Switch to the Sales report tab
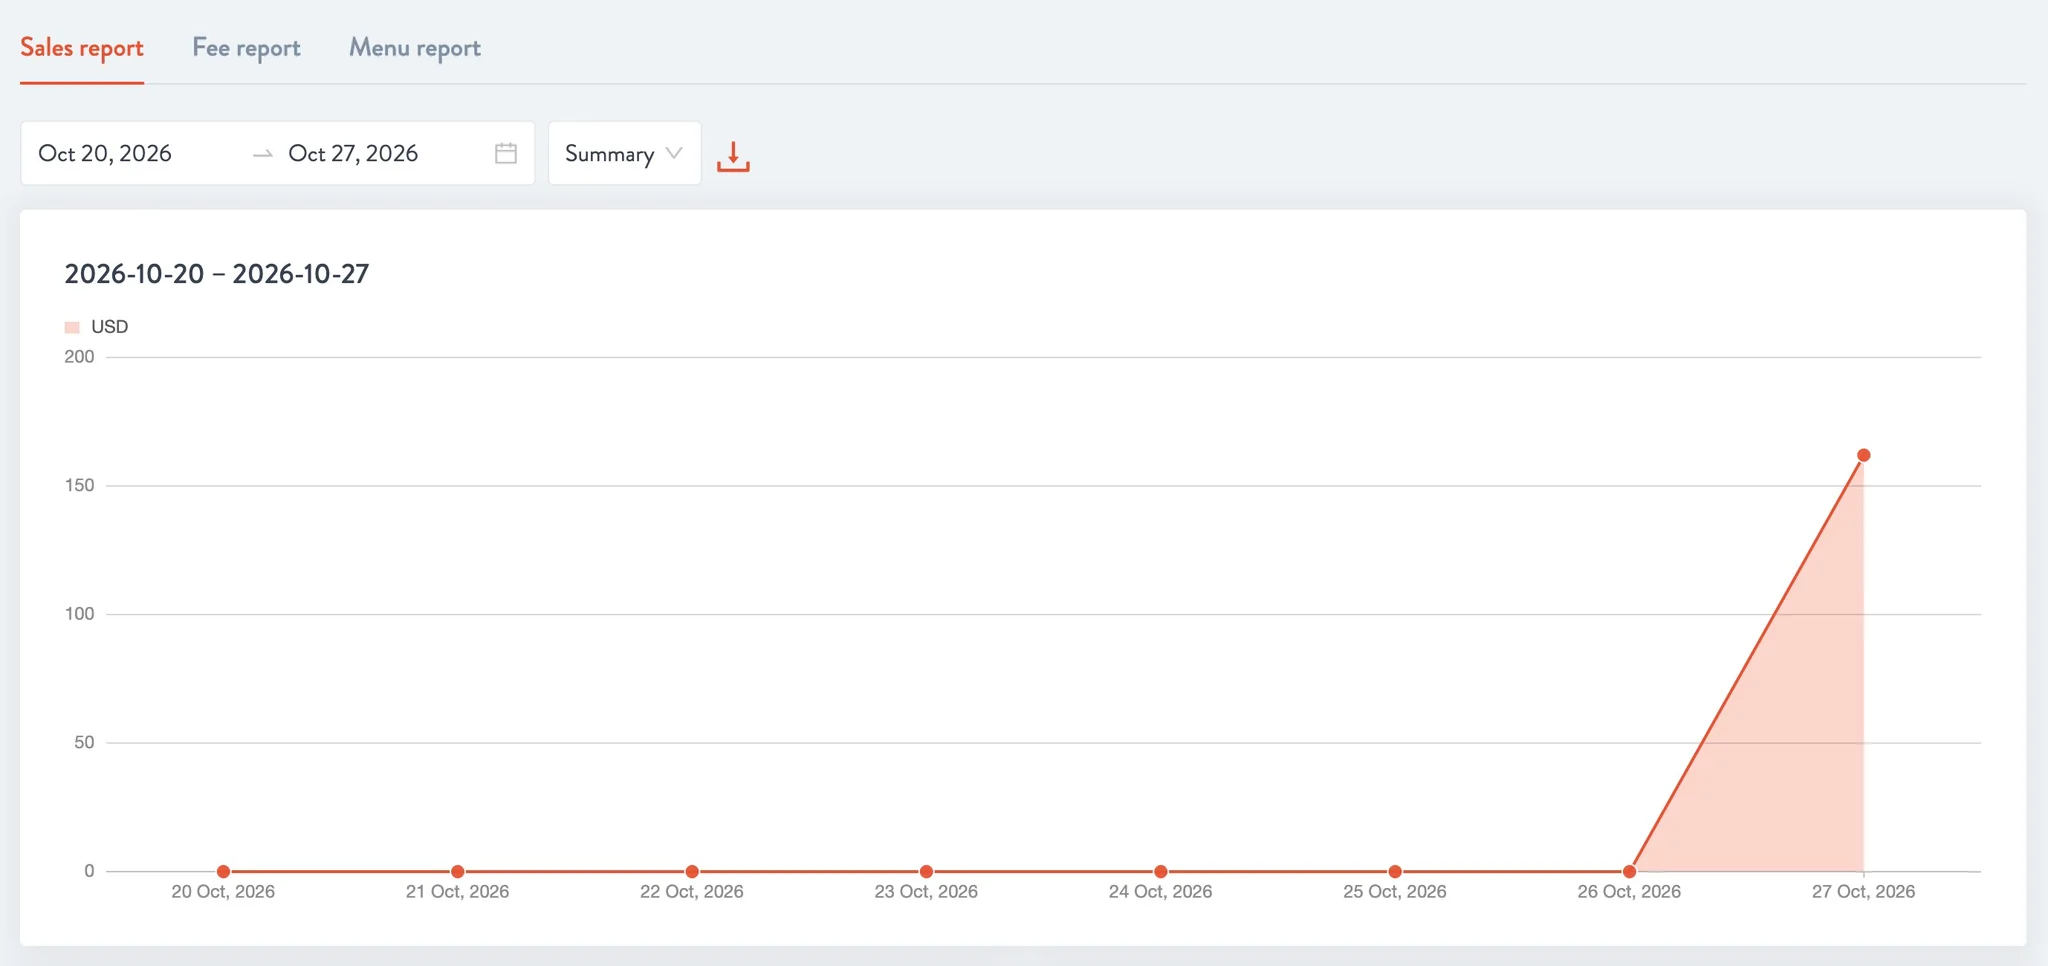 click(x=82, y=47)
